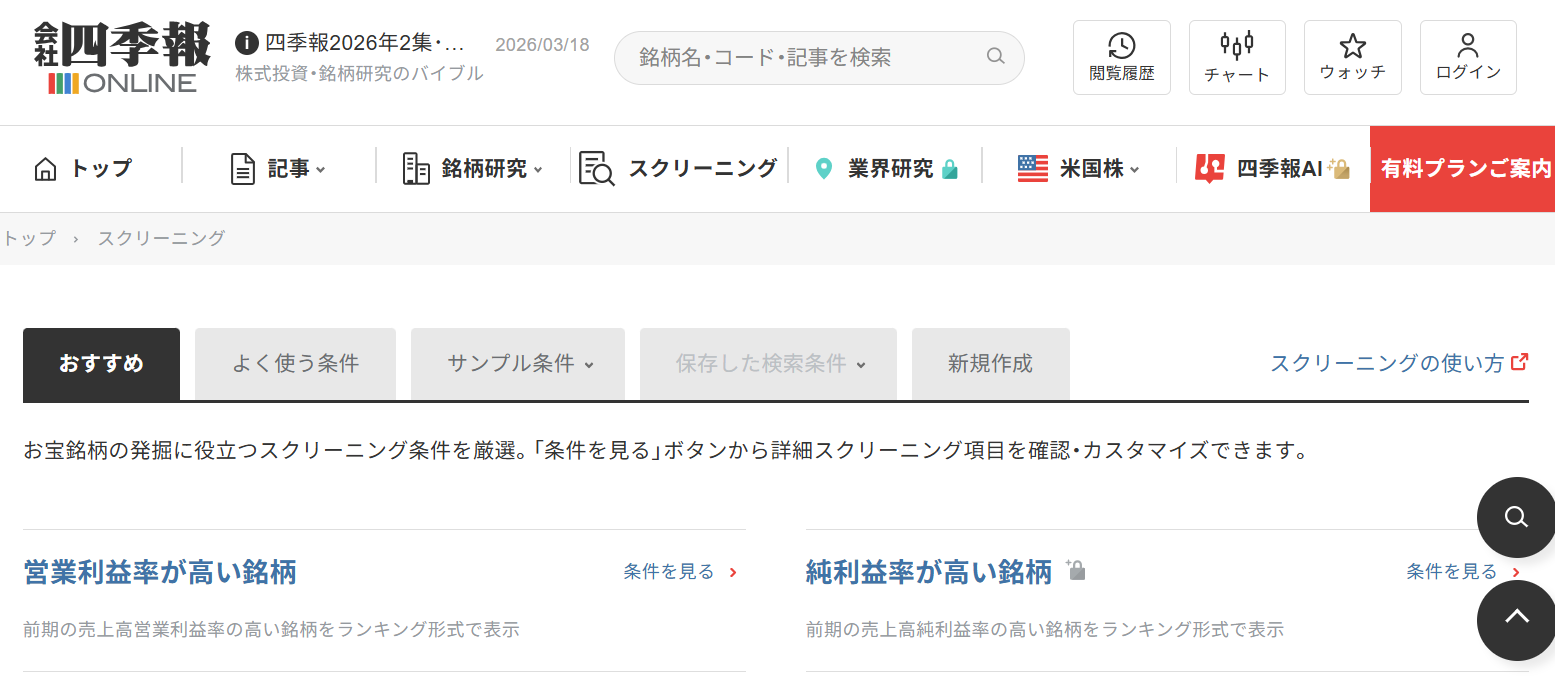Click the search magnifier in search box
Screen dimensions: 1555x689
995,56
